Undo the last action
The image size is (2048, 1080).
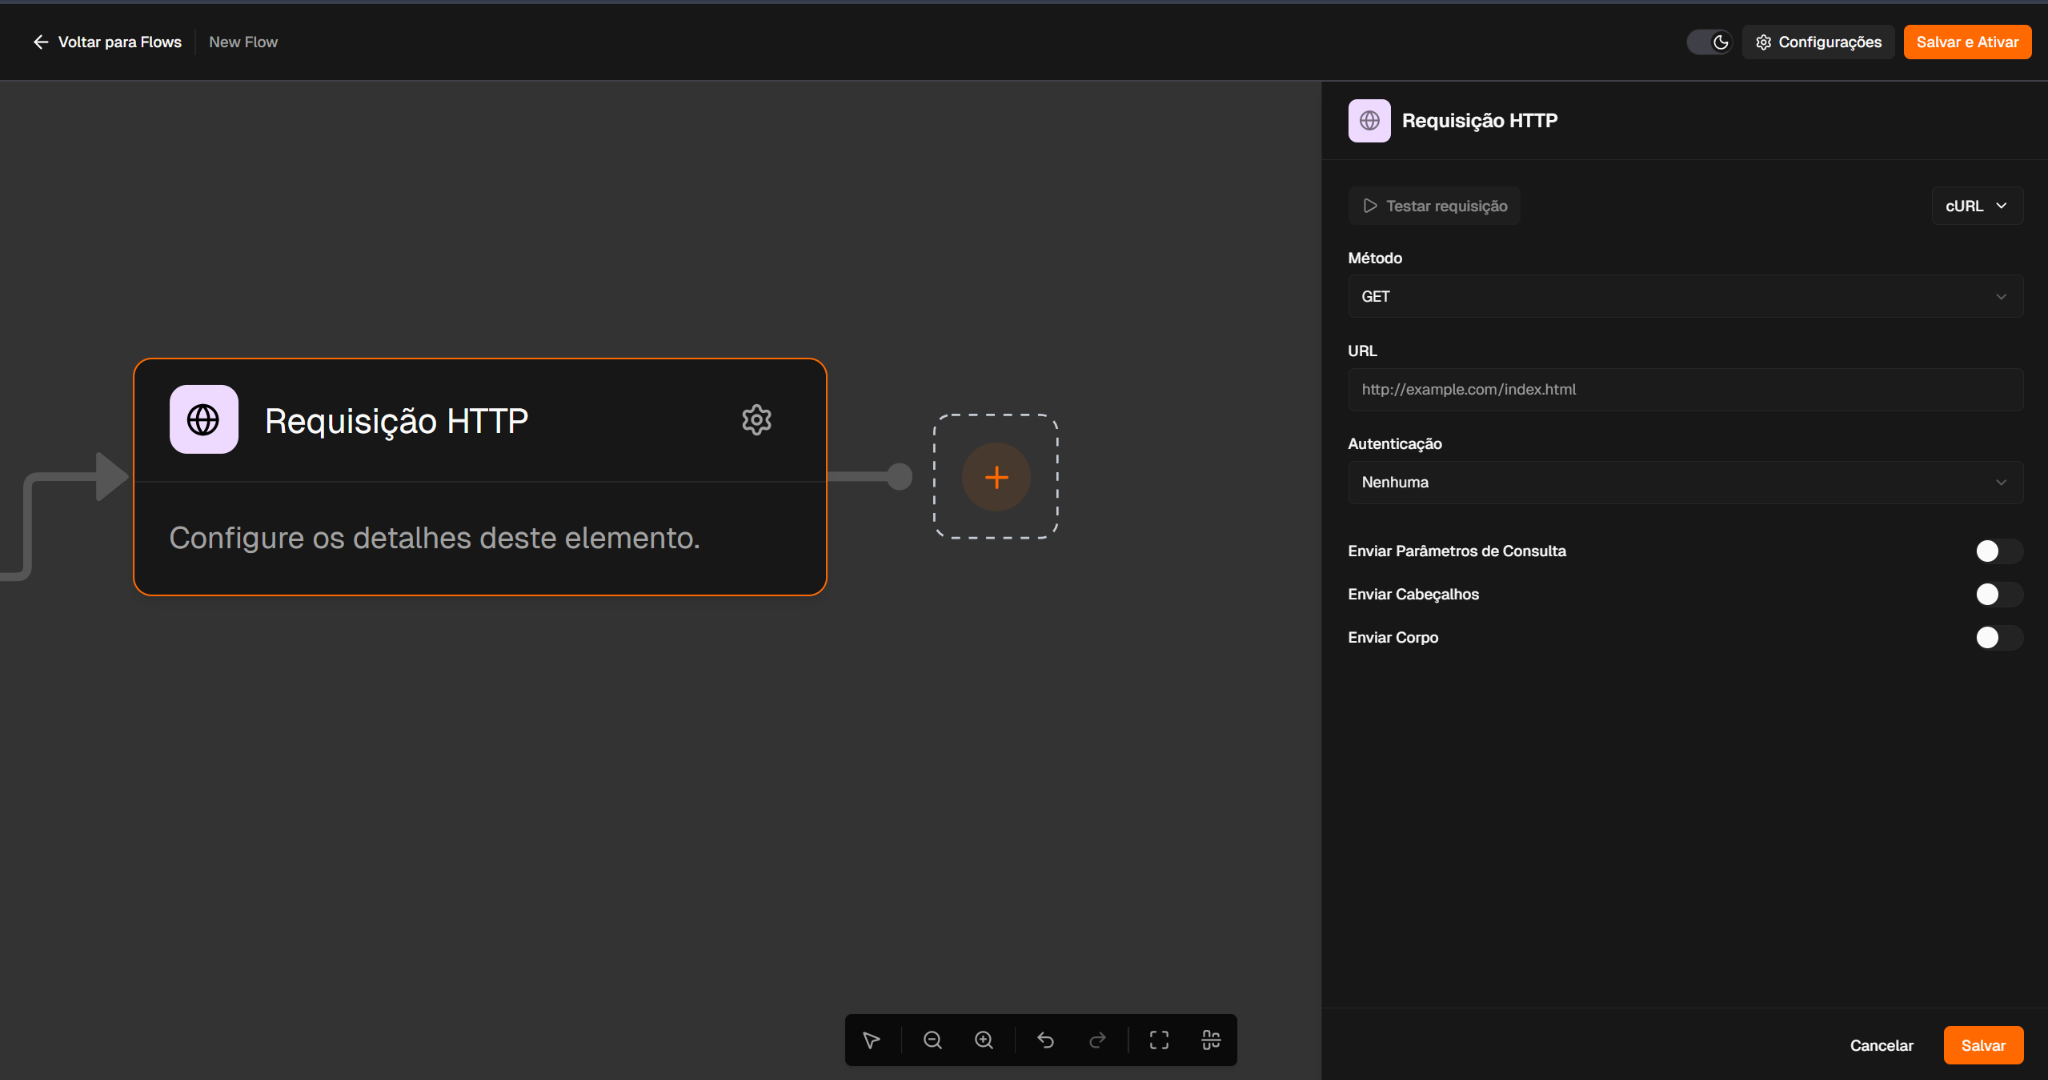(x=1045, y=1040)
